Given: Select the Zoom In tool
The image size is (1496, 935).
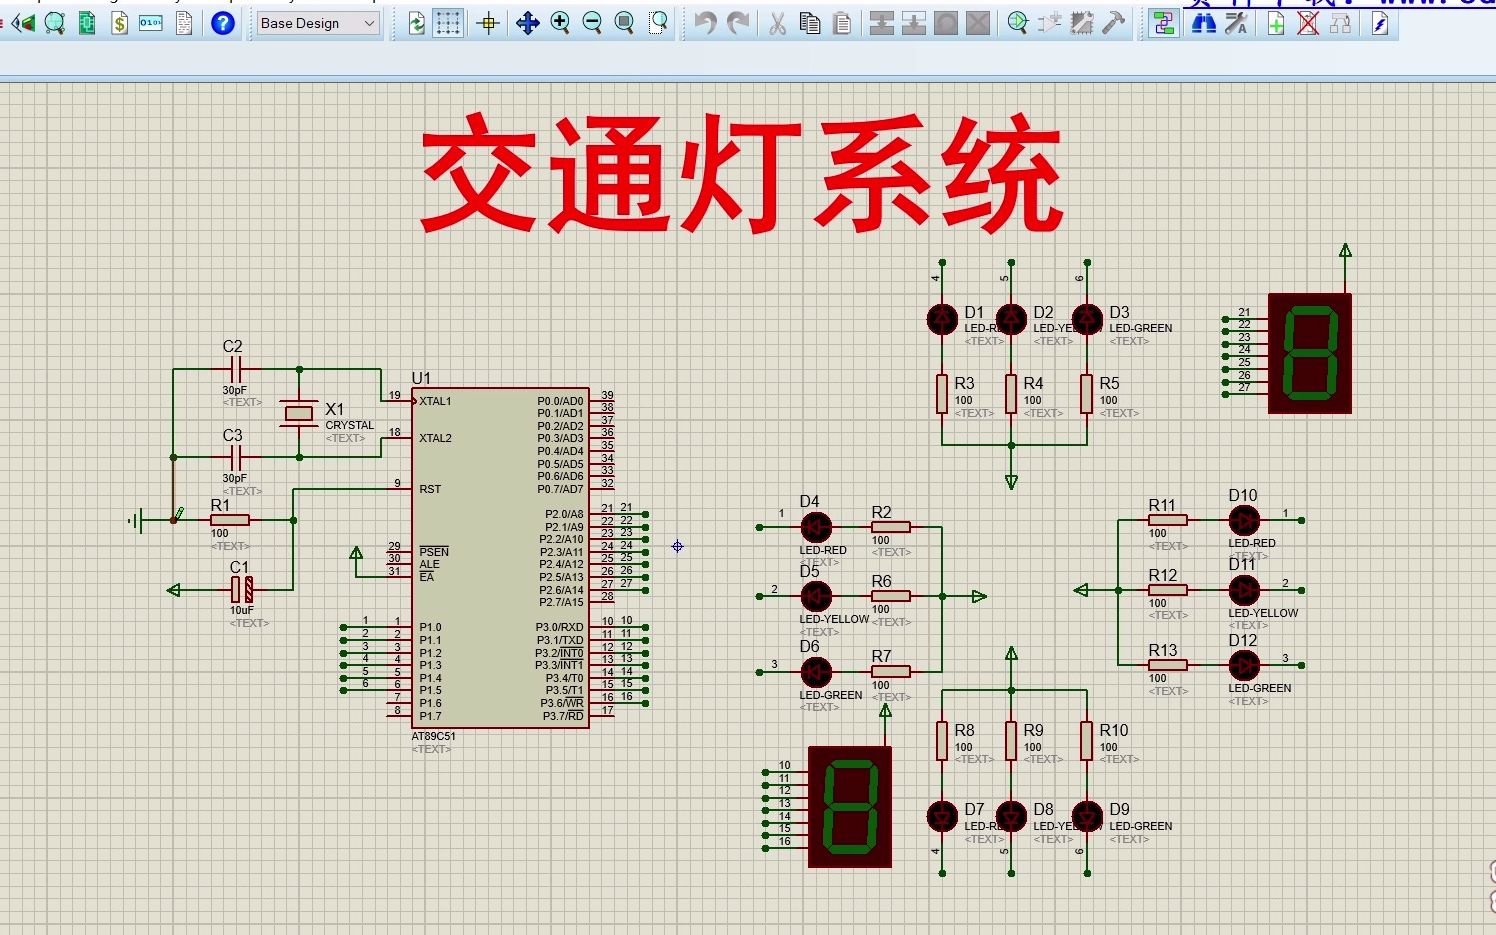Looking at the screenshot, I should 560,22.
